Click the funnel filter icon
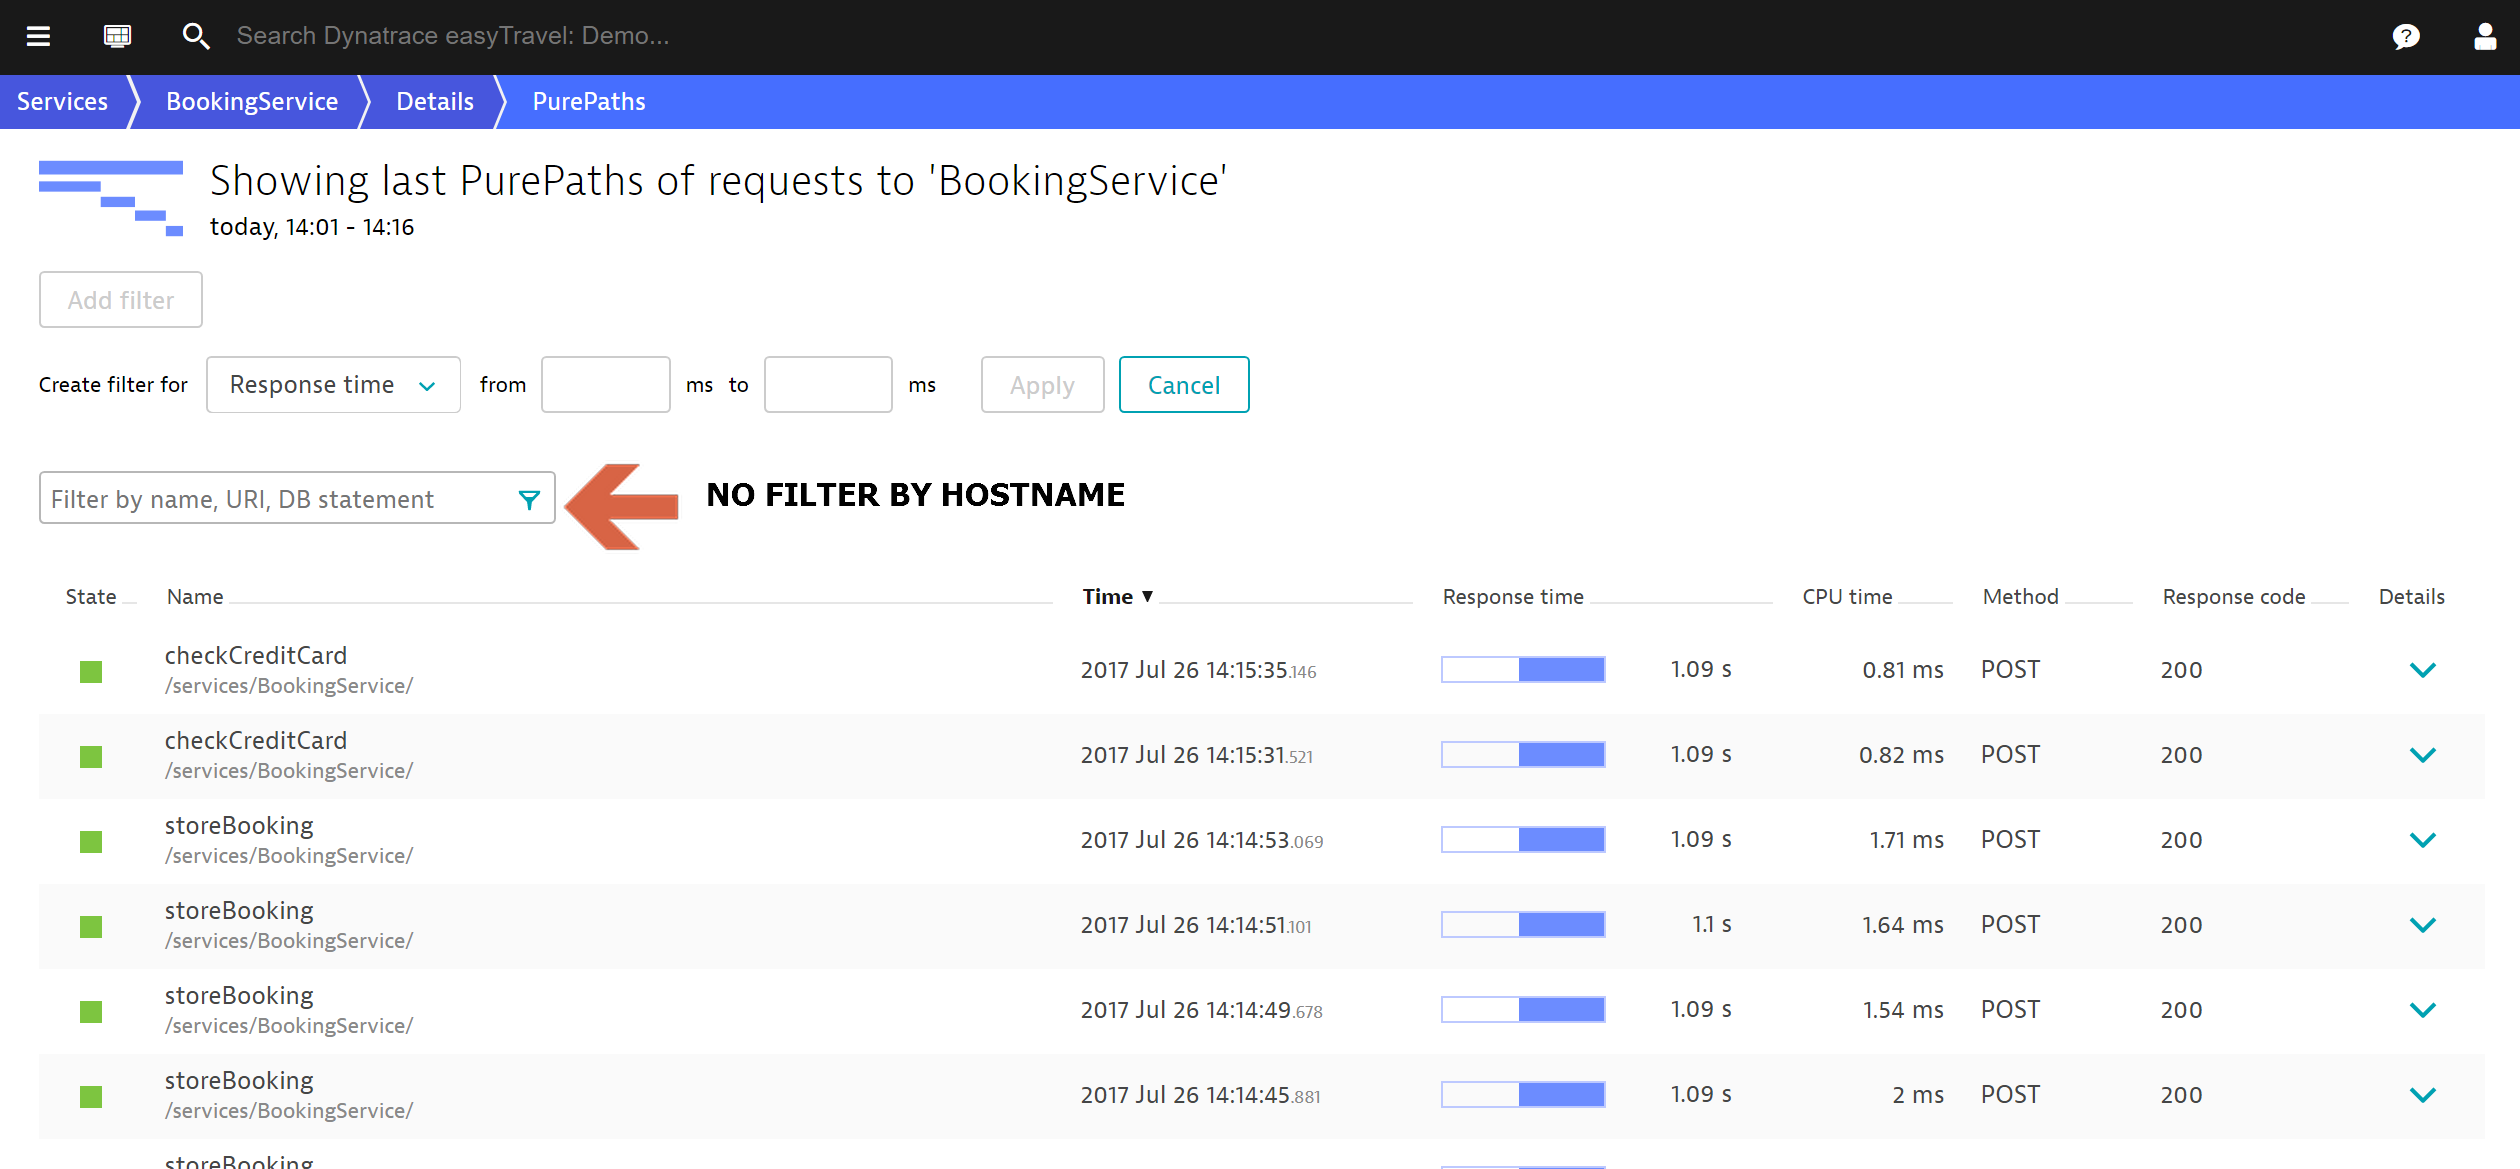 pyautogui.click(x=529, y=499)
